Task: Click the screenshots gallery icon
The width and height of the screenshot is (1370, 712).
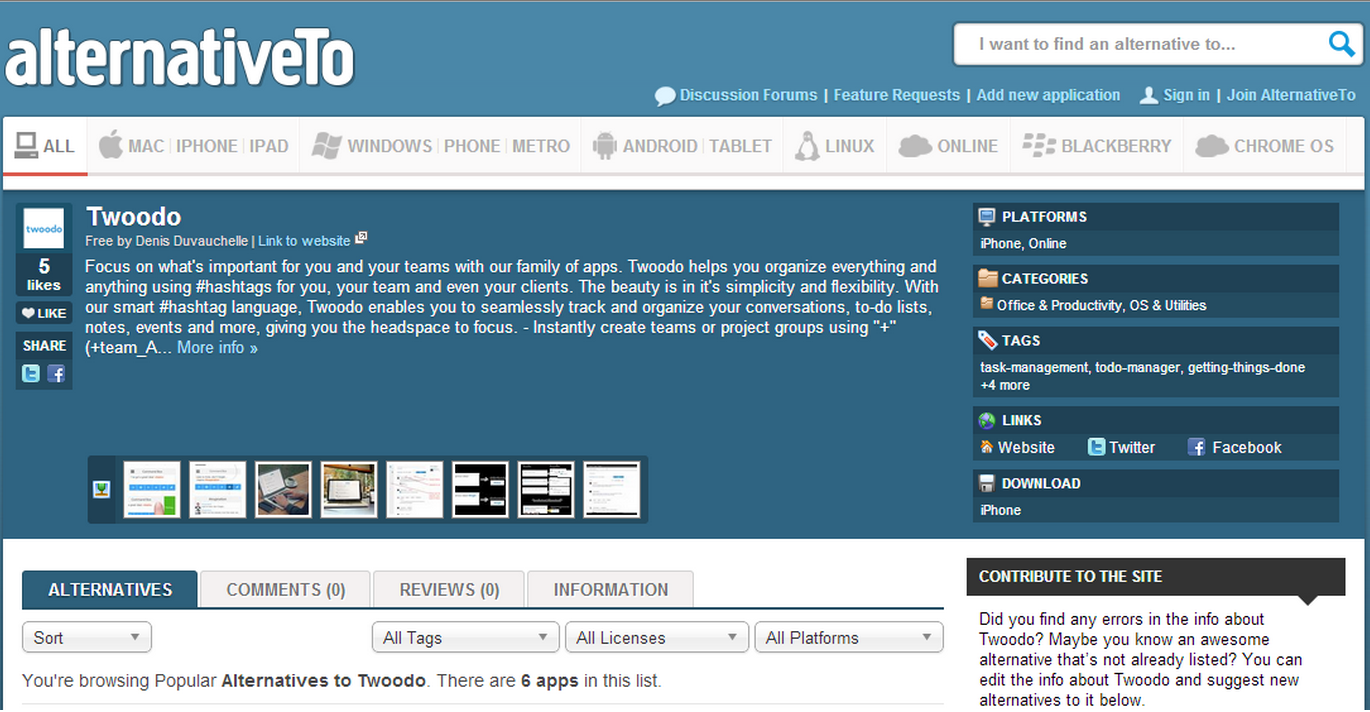Action: (101, 489)
